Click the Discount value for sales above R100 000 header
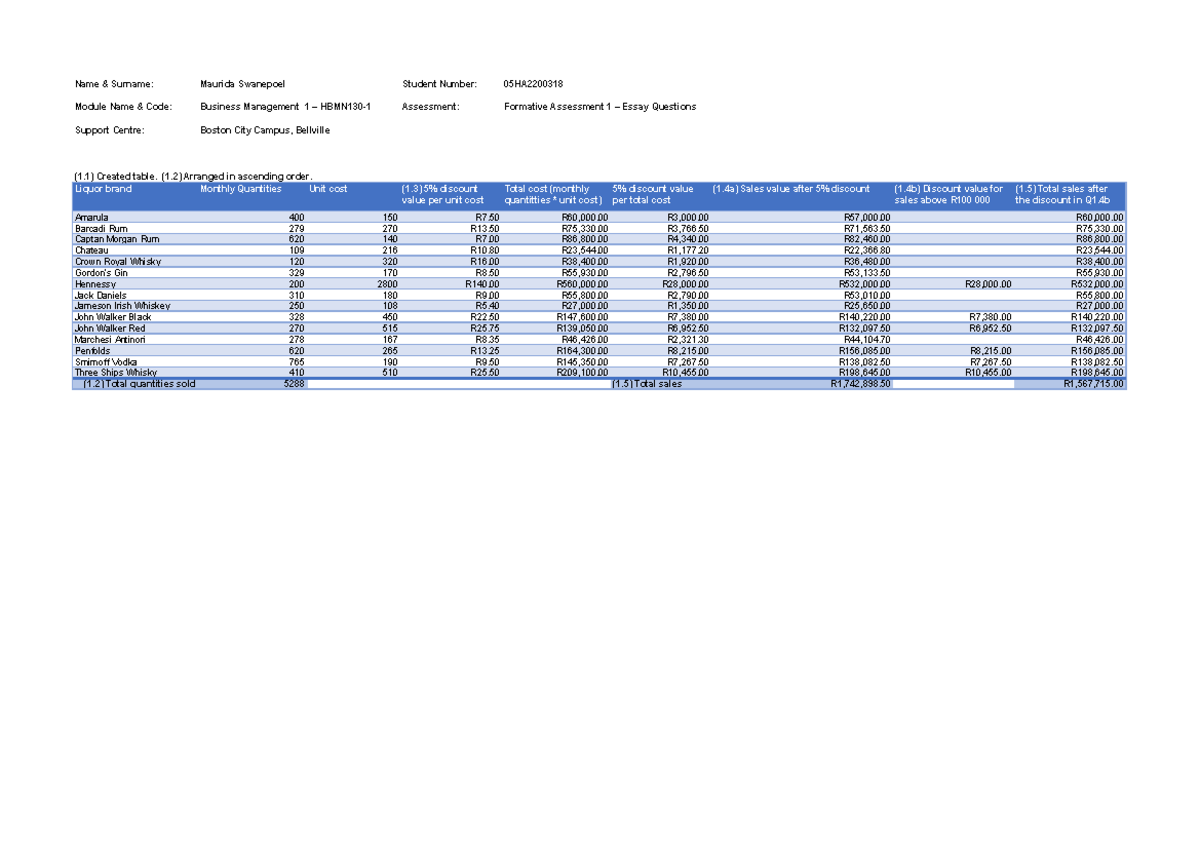The height and width of the screenshot is (849, 1200). [948, 194]
